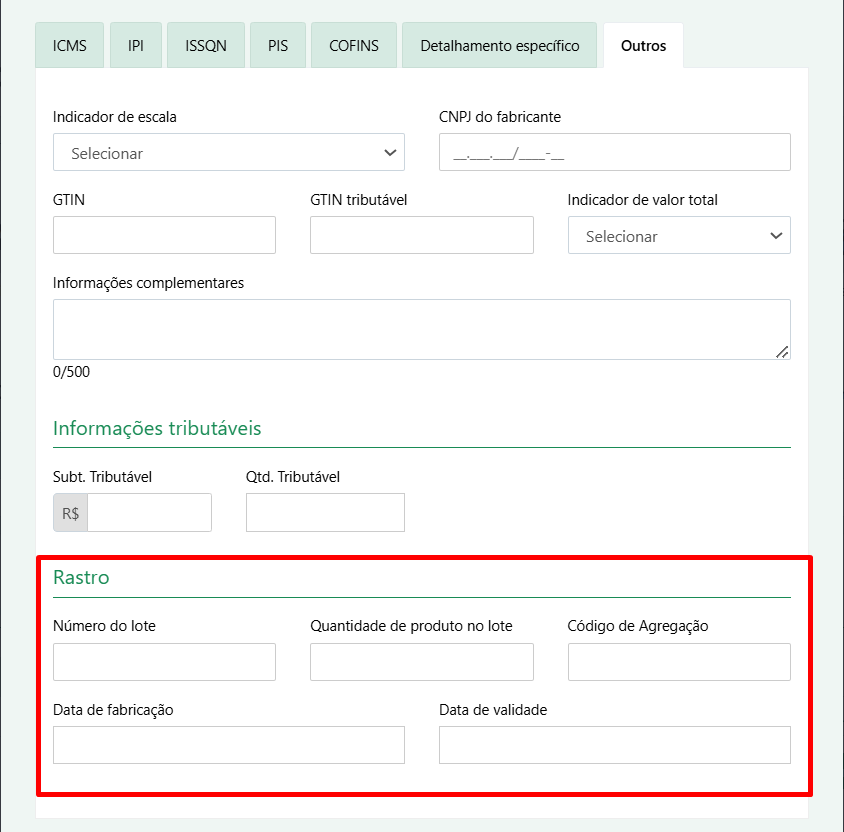Focus the Código de Agregação field
This screenshot has width=844, height=832.
coord(679,662)
